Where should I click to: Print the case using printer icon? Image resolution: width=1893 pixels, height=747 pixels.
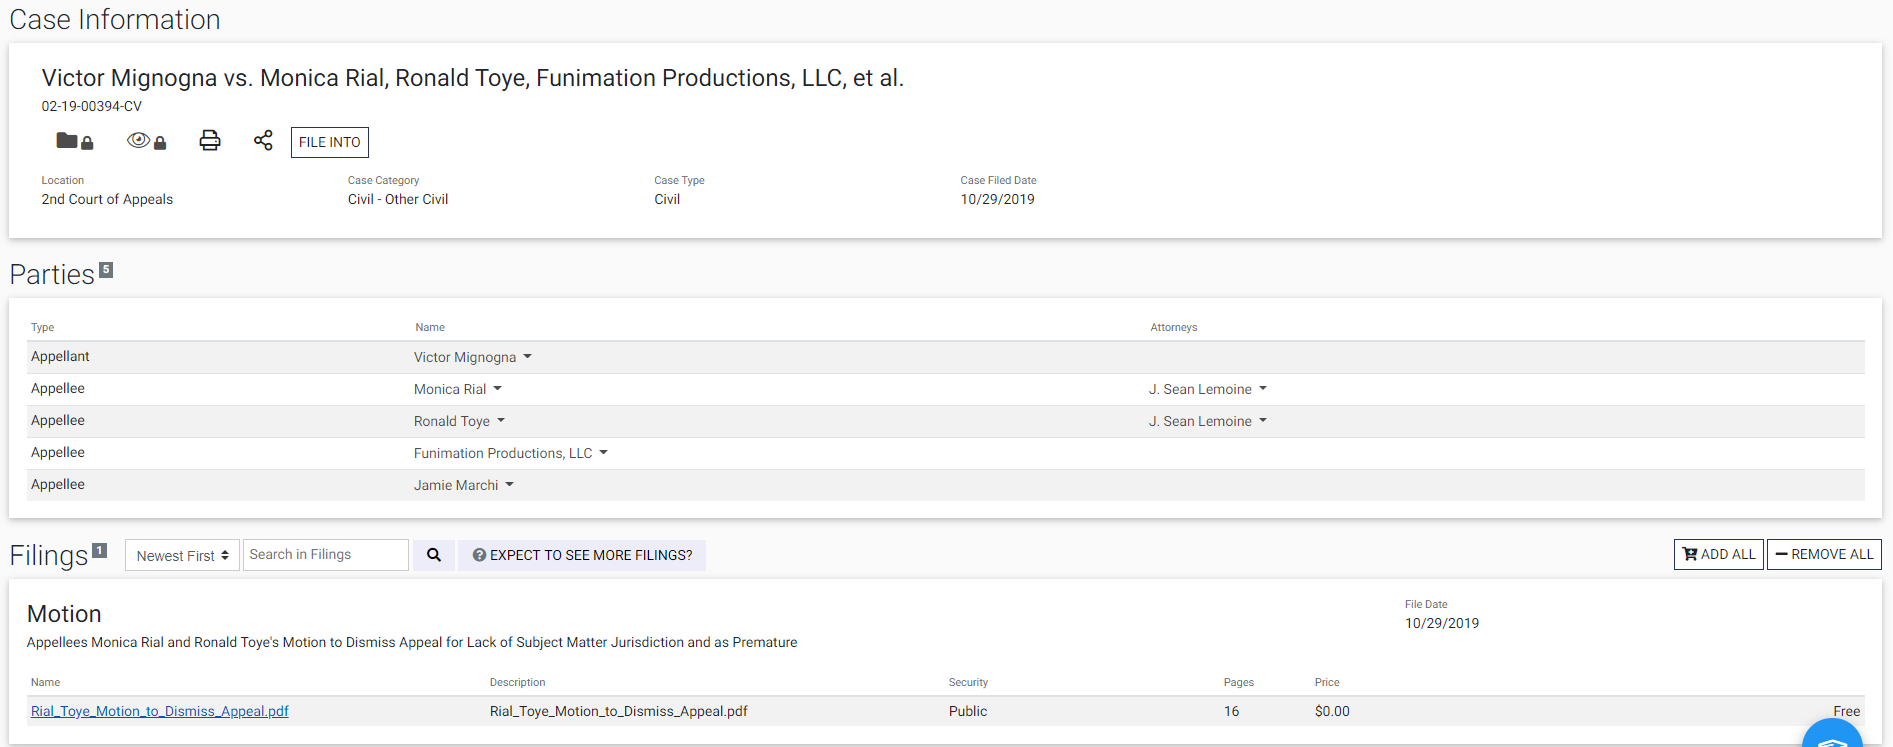210,140
